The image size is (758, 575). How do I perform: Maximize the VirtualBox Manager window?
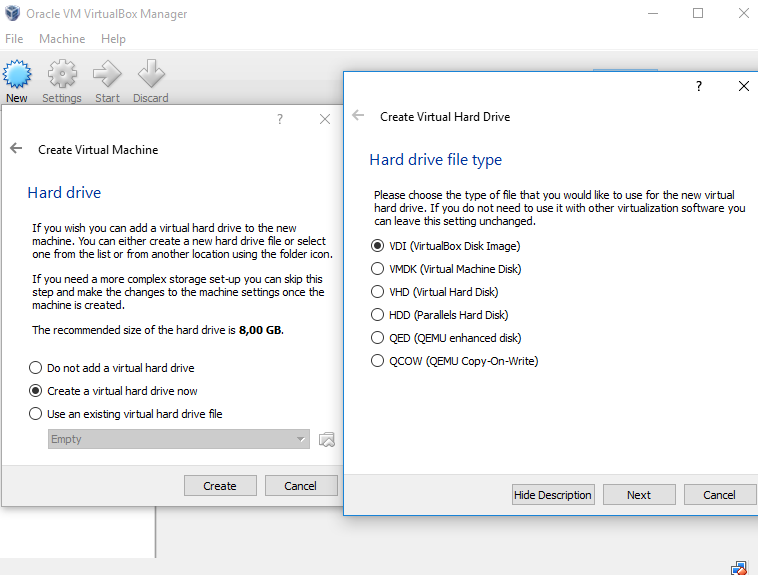[x=698, y=13]
